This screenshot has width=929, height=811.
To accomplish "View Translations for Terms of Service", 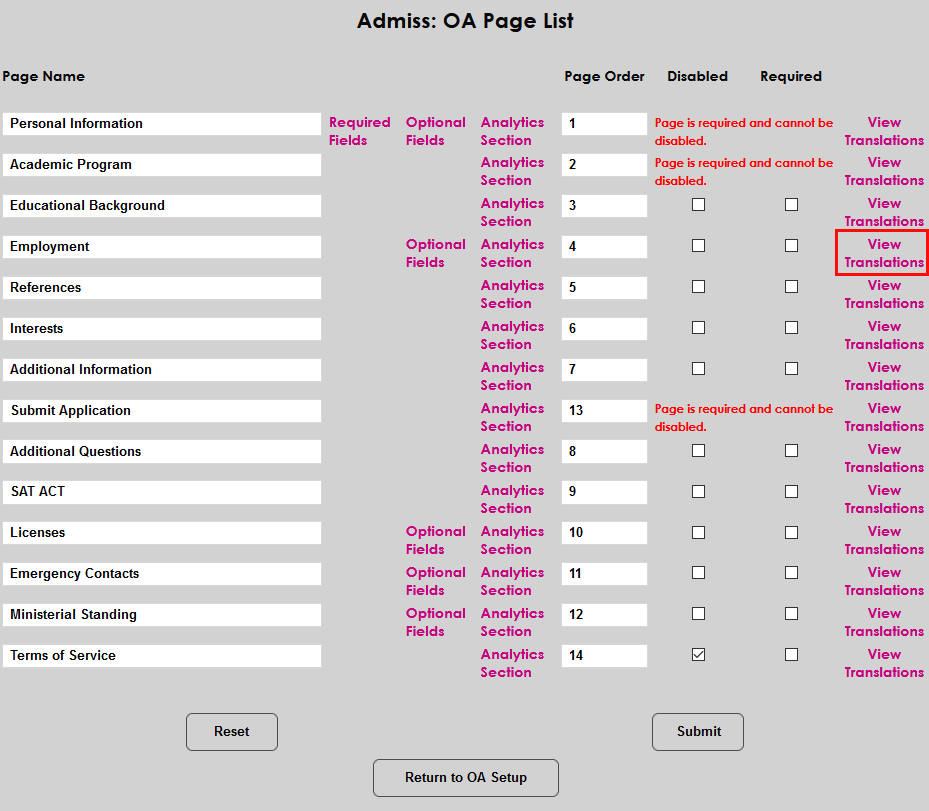I will (x=882, y=663).
